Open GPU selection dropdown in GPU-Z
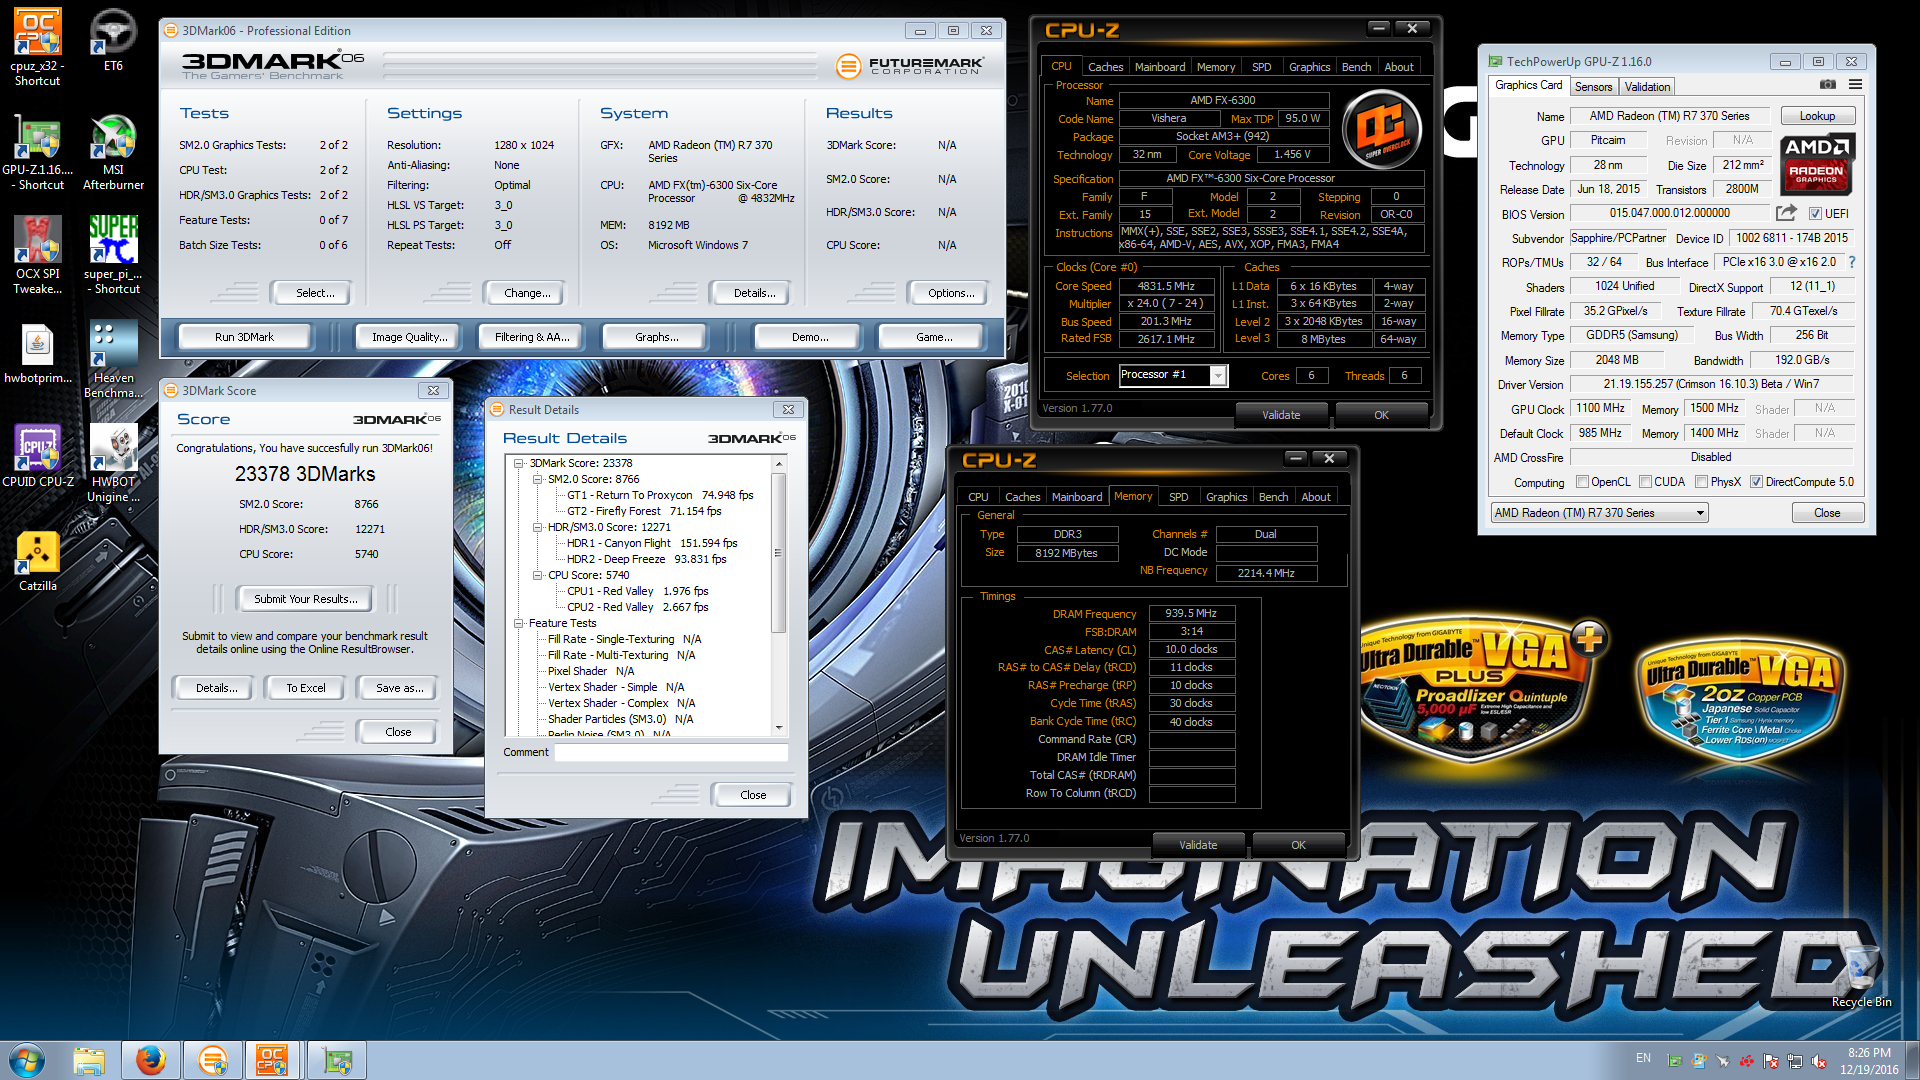 pyautogui.click(x=1599, y=513)
